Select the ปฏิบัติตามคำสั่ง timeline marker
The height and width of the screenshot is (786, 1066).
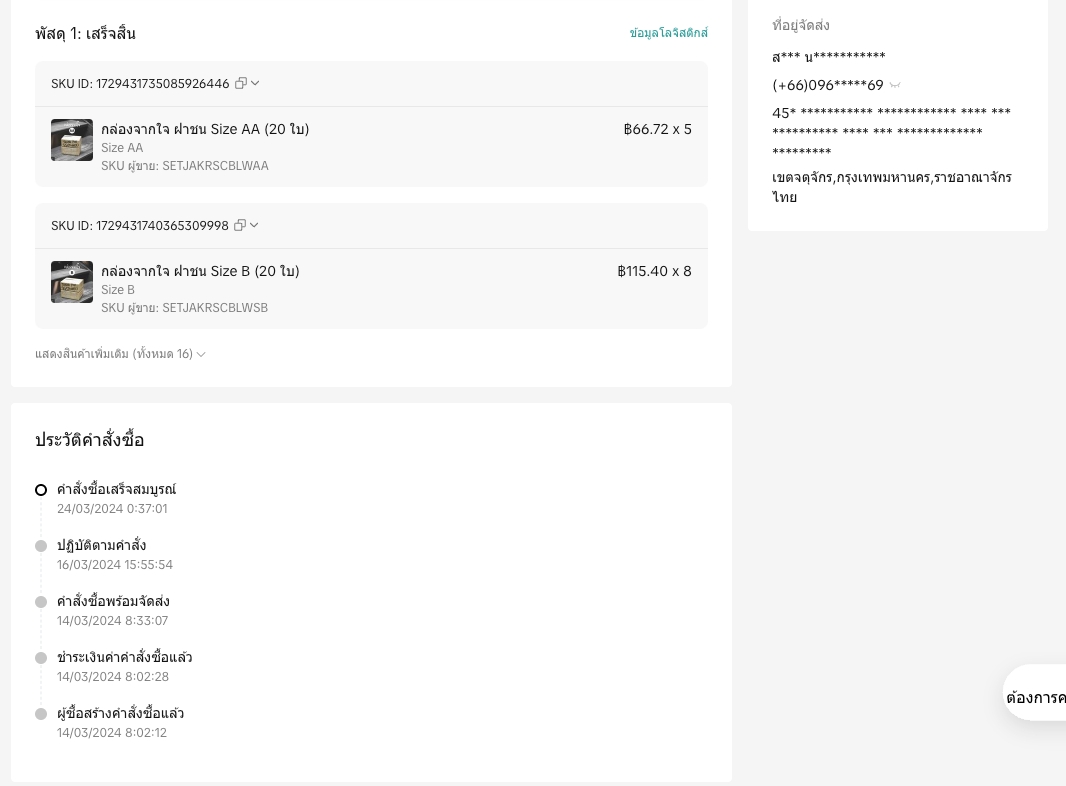coord(41,546)
